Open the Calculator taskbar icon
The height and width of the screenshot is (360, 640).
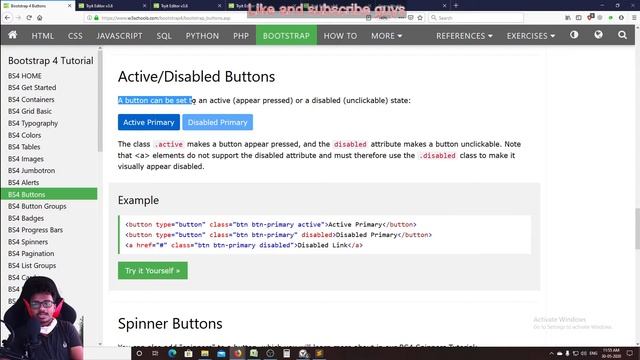(287, 353)
